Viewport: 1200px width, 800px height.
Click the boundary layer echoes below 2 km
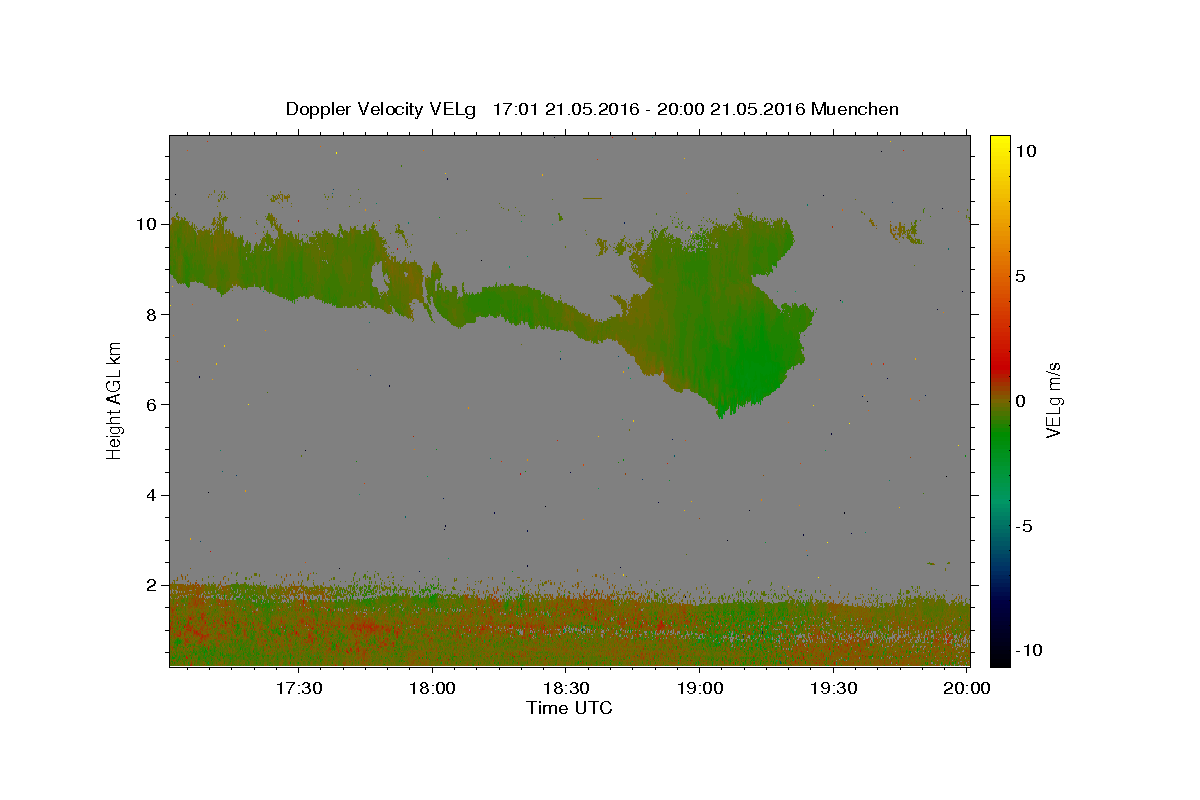tap(569, 625)
